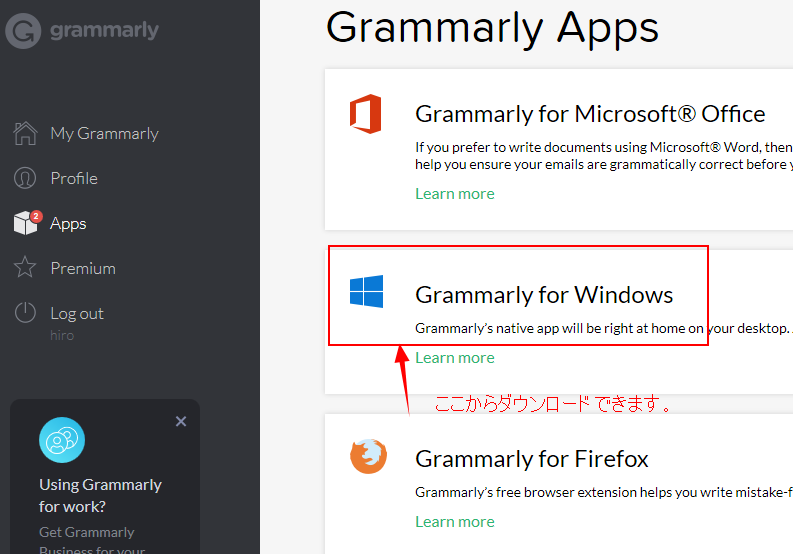Click the Grammarly logo icon
793x554 pixels.
coord(23,31)
